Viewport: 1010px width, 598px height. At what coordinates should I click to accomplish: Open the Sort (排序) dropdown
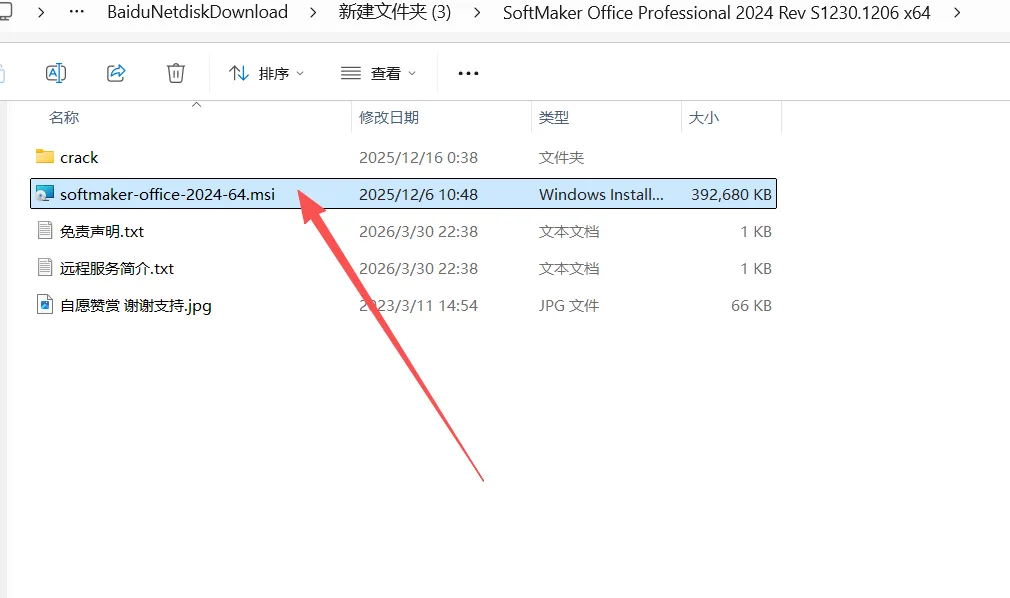[266, 73]
